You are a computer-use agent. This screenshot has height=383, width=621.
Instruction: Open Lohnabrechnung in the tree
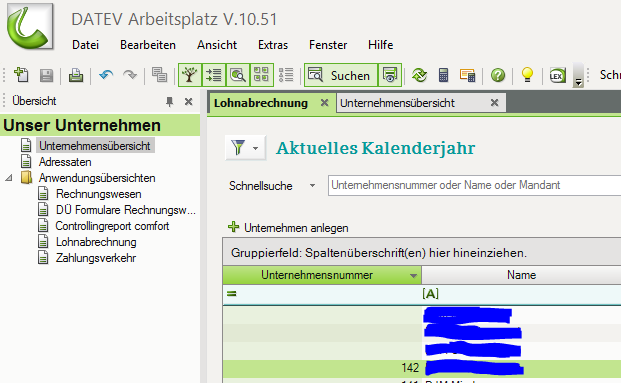(x=96, y=242)
